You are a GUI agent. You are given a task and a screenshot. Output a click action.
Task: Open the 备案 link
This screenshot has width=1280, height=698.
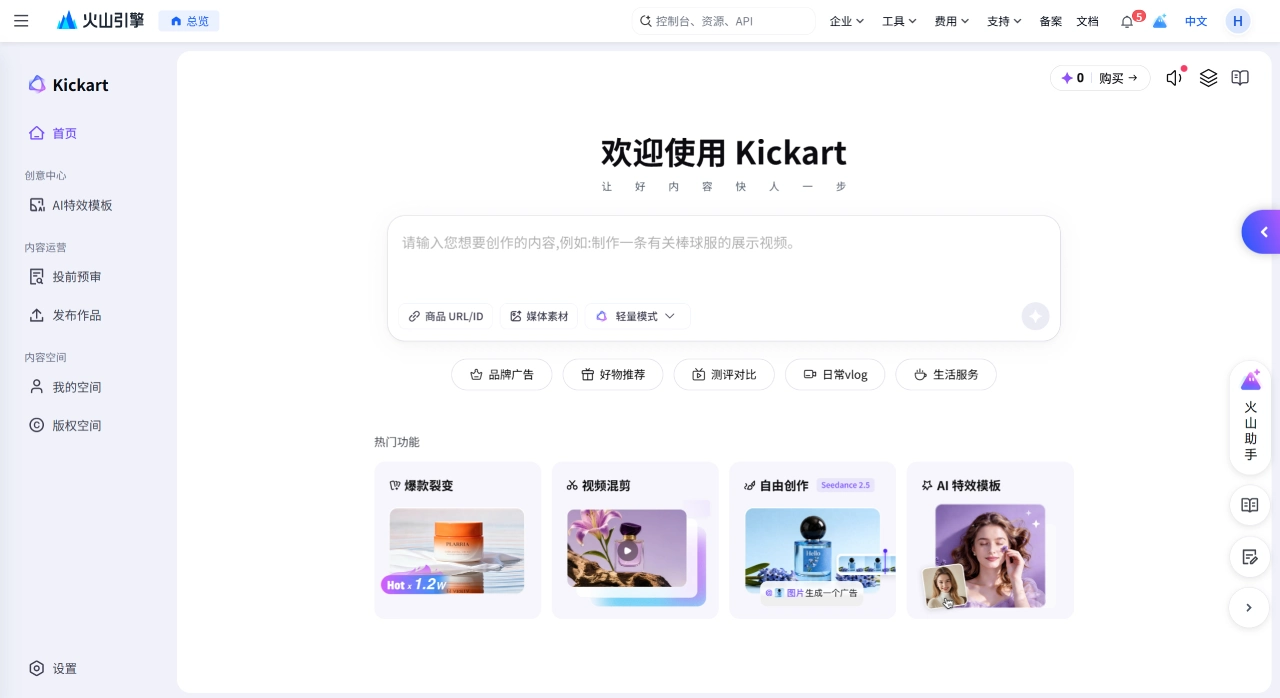tap(1051, 21)
